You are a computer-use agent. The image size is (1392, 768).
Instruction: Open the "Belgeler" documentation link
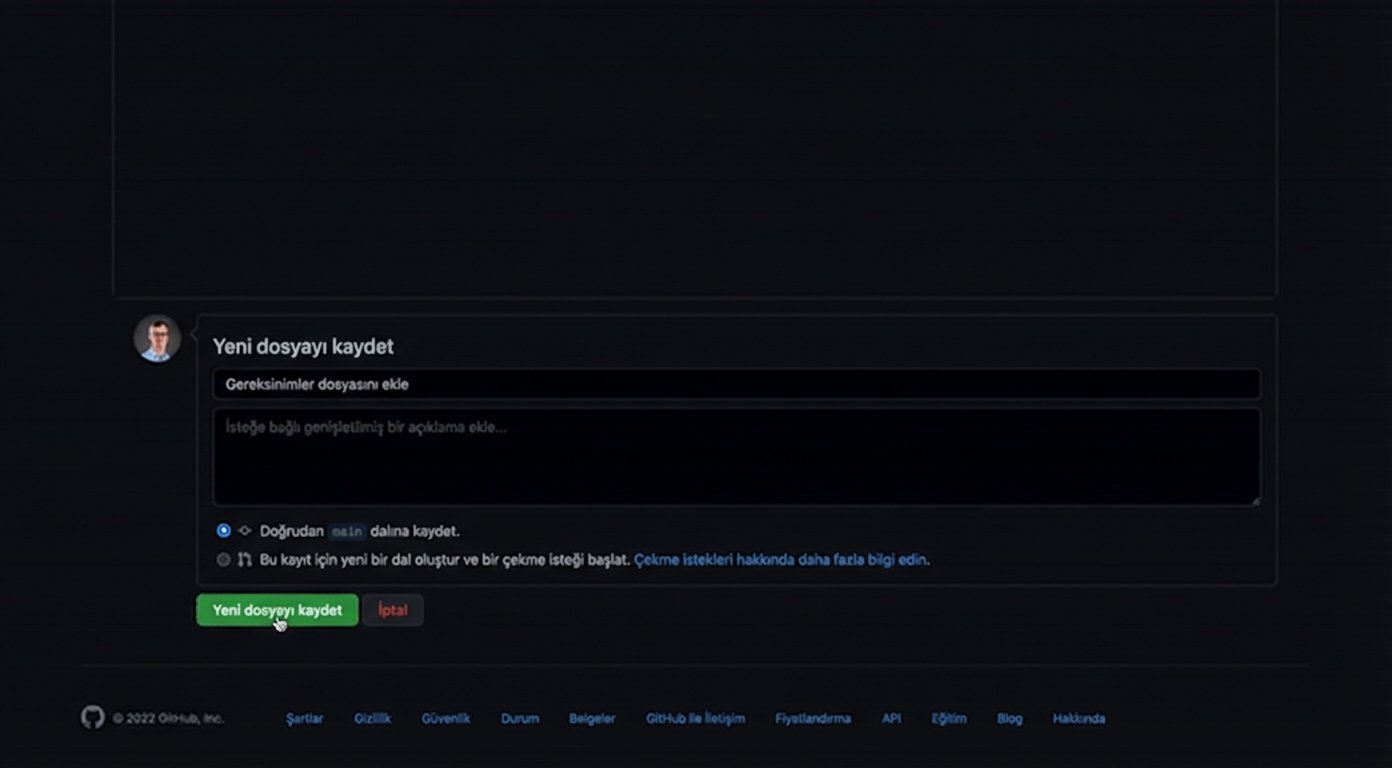tap(592, 718)
